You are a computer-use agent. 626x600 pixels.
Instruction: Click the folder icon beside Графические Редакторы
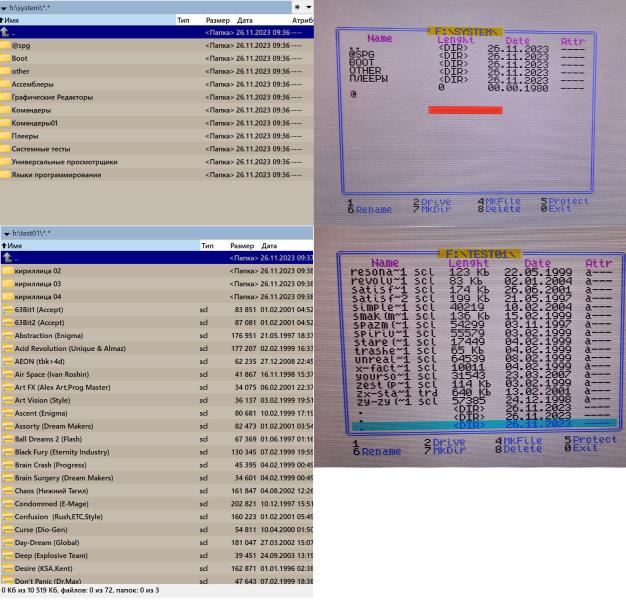click(7, 97)
